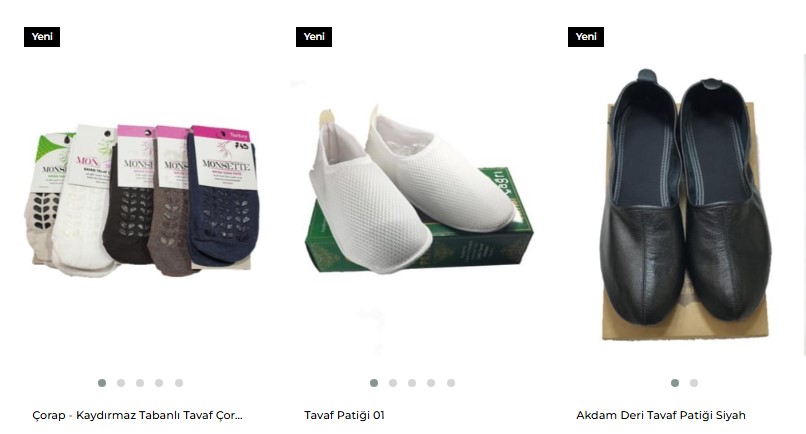Viewport: 806px width, 434px height.
Task: Open the Tavaf Patiği 01 product title
Action: [x=344, y=415]
